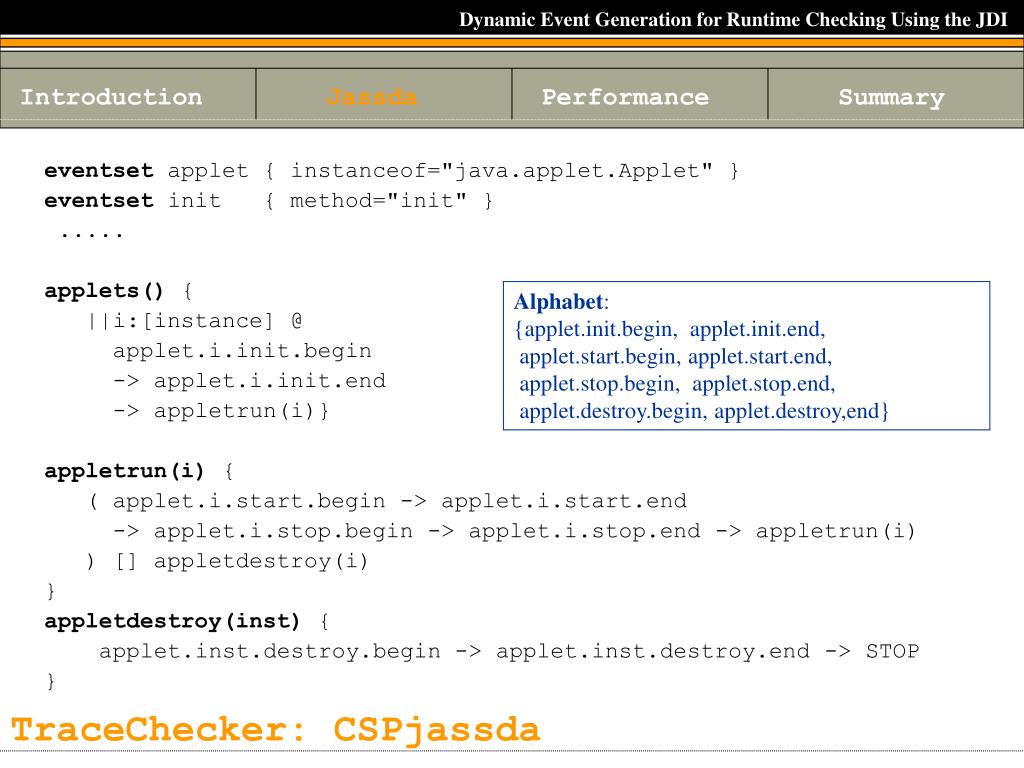Click the '||i:[instance] @' line
This screenshot has height=768, width=1024.
tap(195, 321)
